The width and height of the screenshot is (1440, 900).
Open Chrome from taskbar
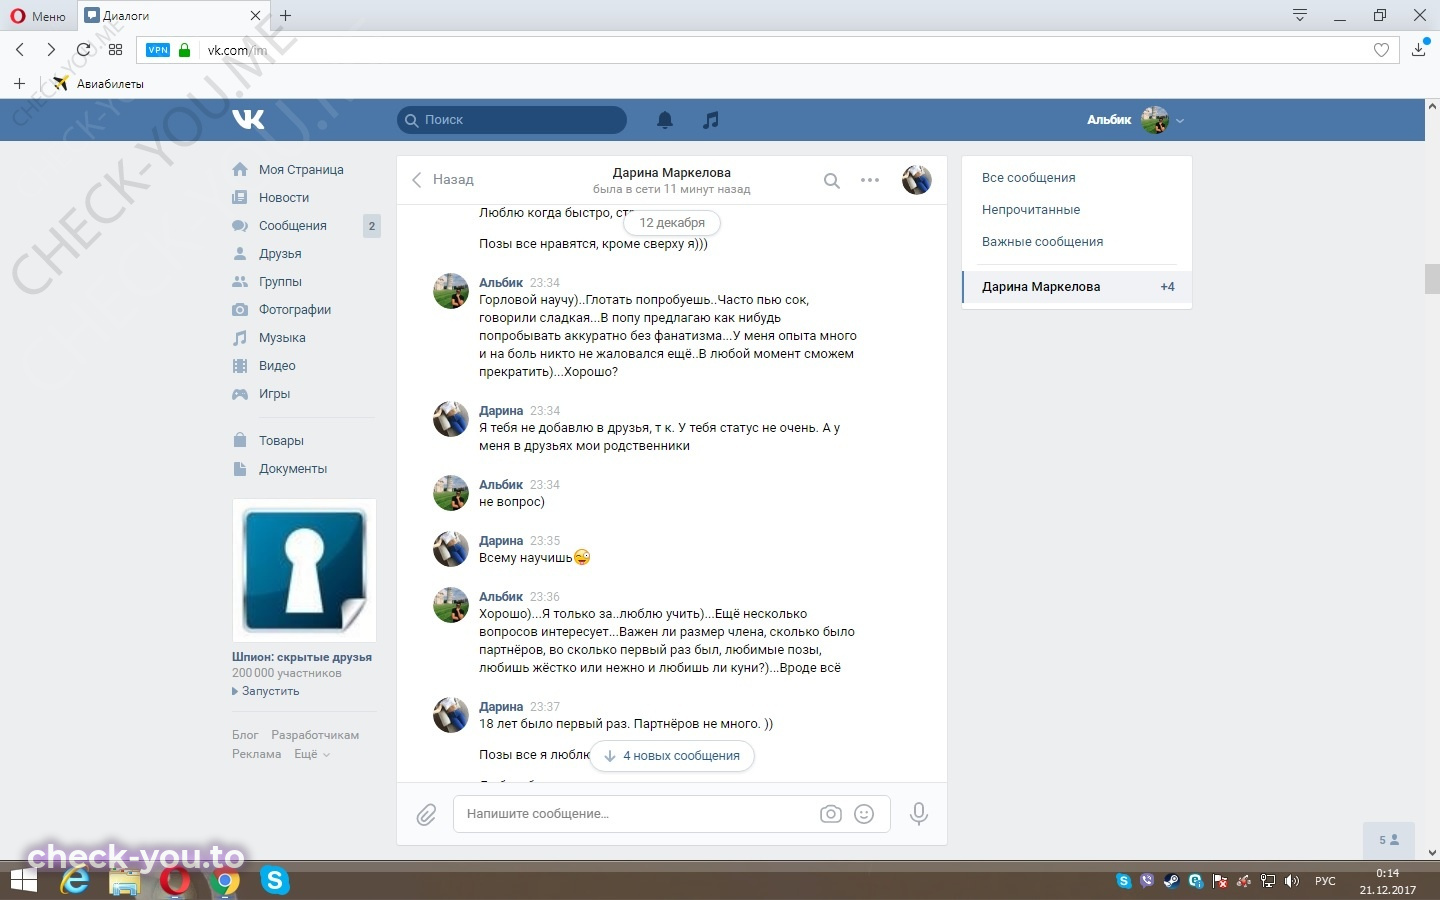(226, 881)
